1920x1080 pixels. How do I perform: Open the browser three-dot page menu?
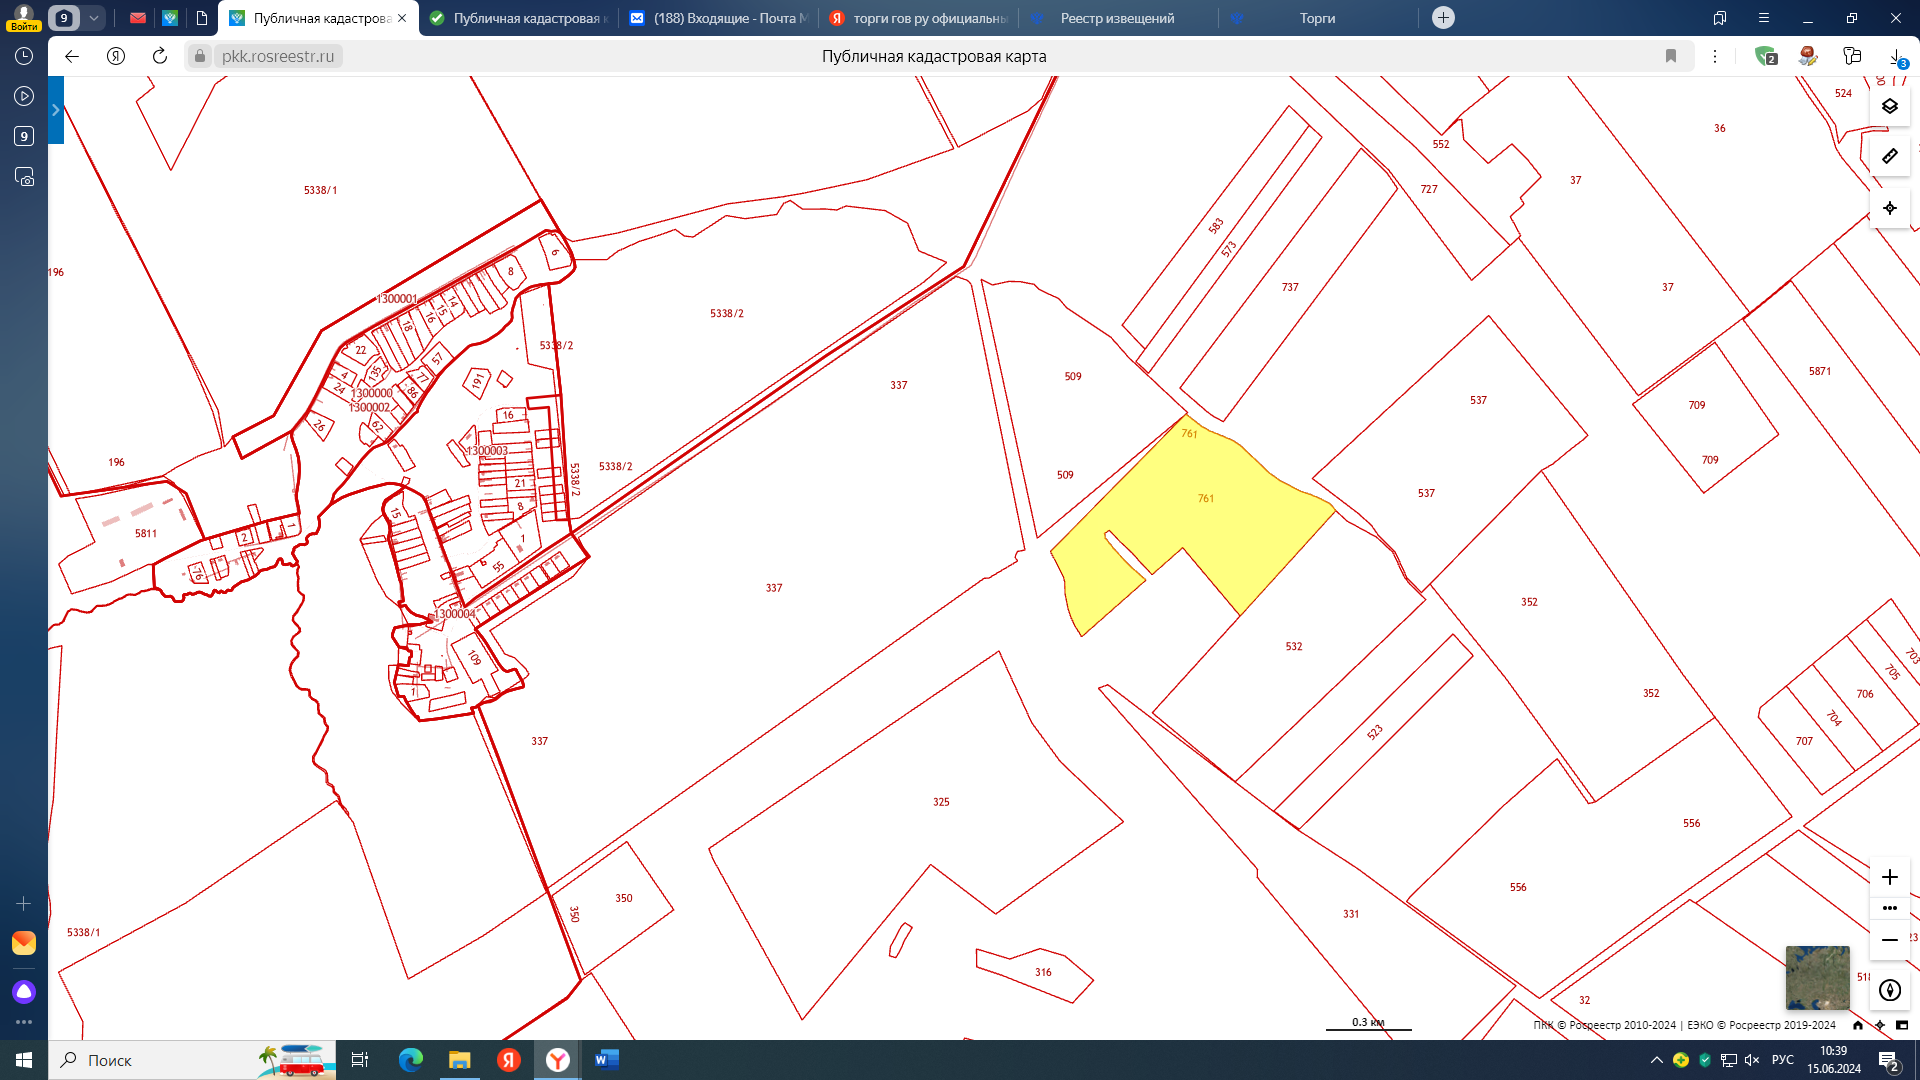coord(1714,56)
